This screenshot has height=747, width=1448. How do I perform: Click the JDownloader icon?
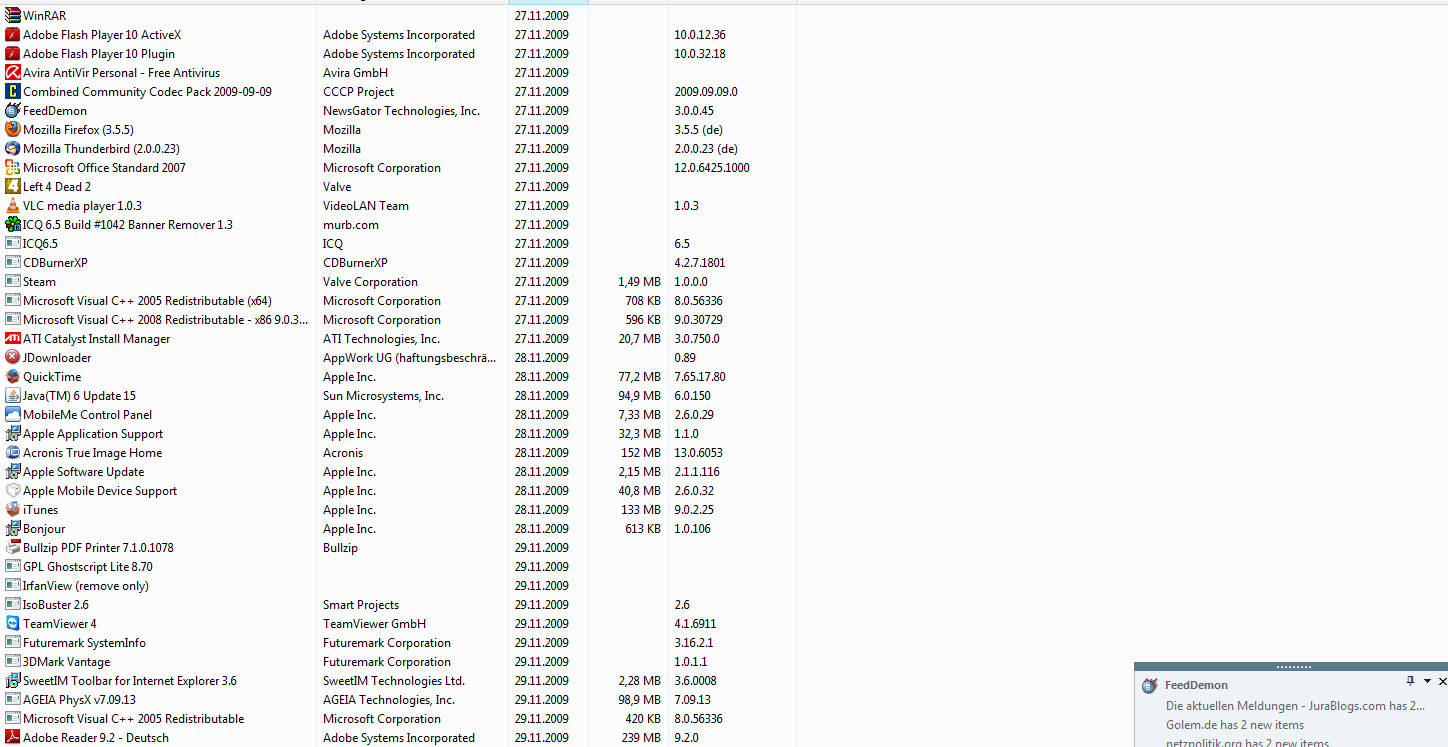pyautogui.click(x=12, y=358)
